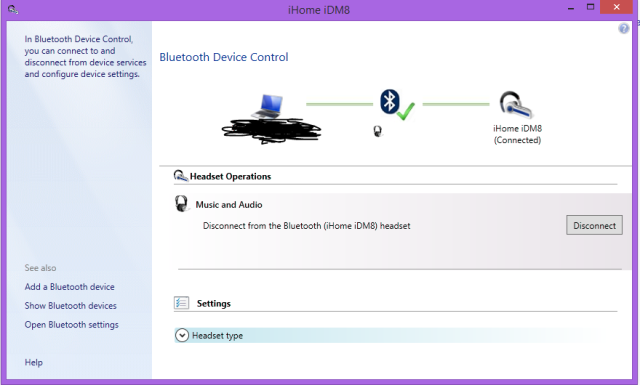Click the See also label
This screenshot has height=385, width=640.
(x=40, y=268)
